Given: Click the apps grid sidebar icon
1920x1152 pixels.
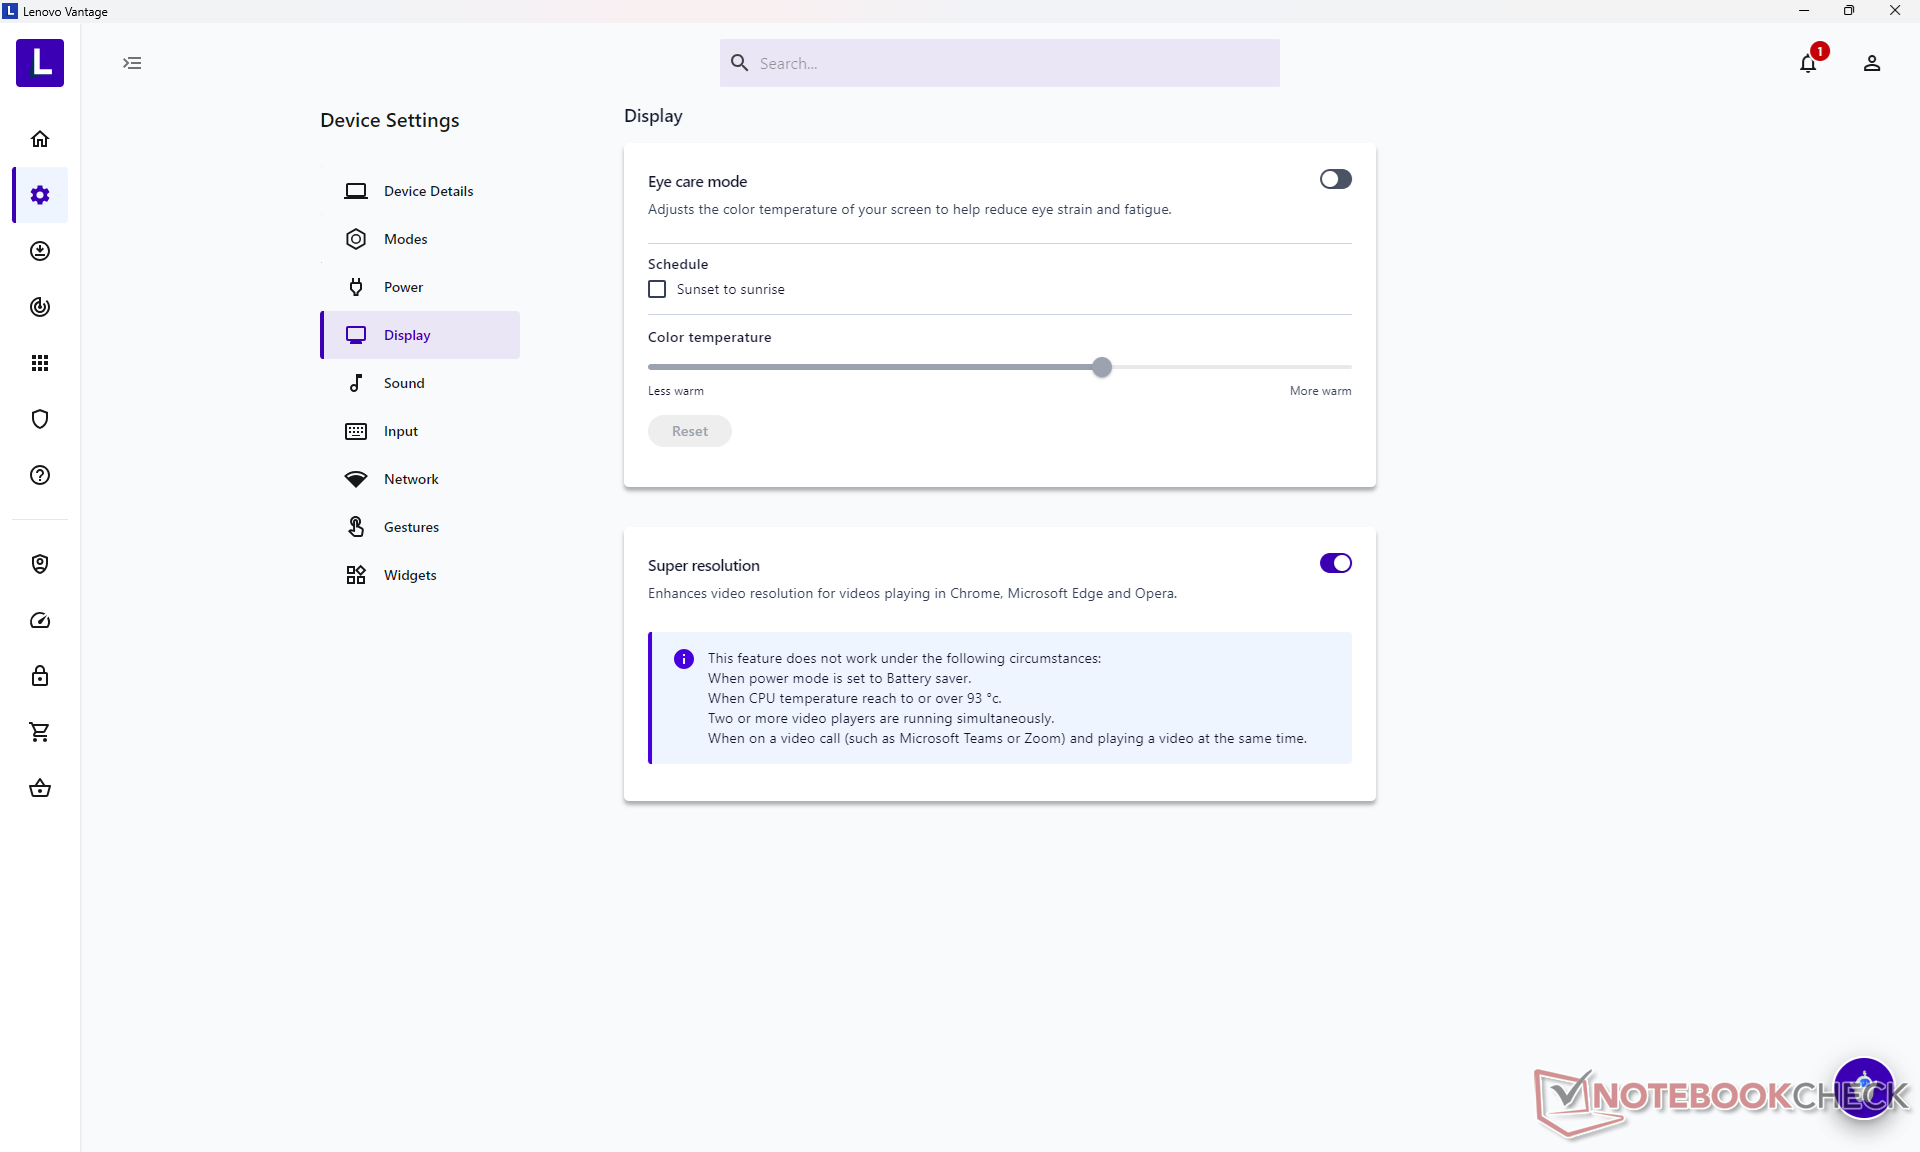Looking at the screenshot, I should tap(40, 363).
